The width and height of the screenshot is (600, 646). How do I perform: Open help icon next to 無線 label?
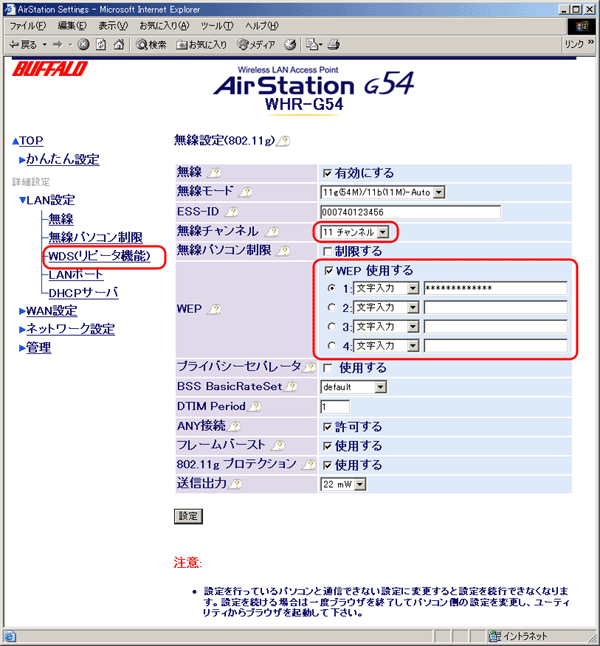click(x=214, y=173)
